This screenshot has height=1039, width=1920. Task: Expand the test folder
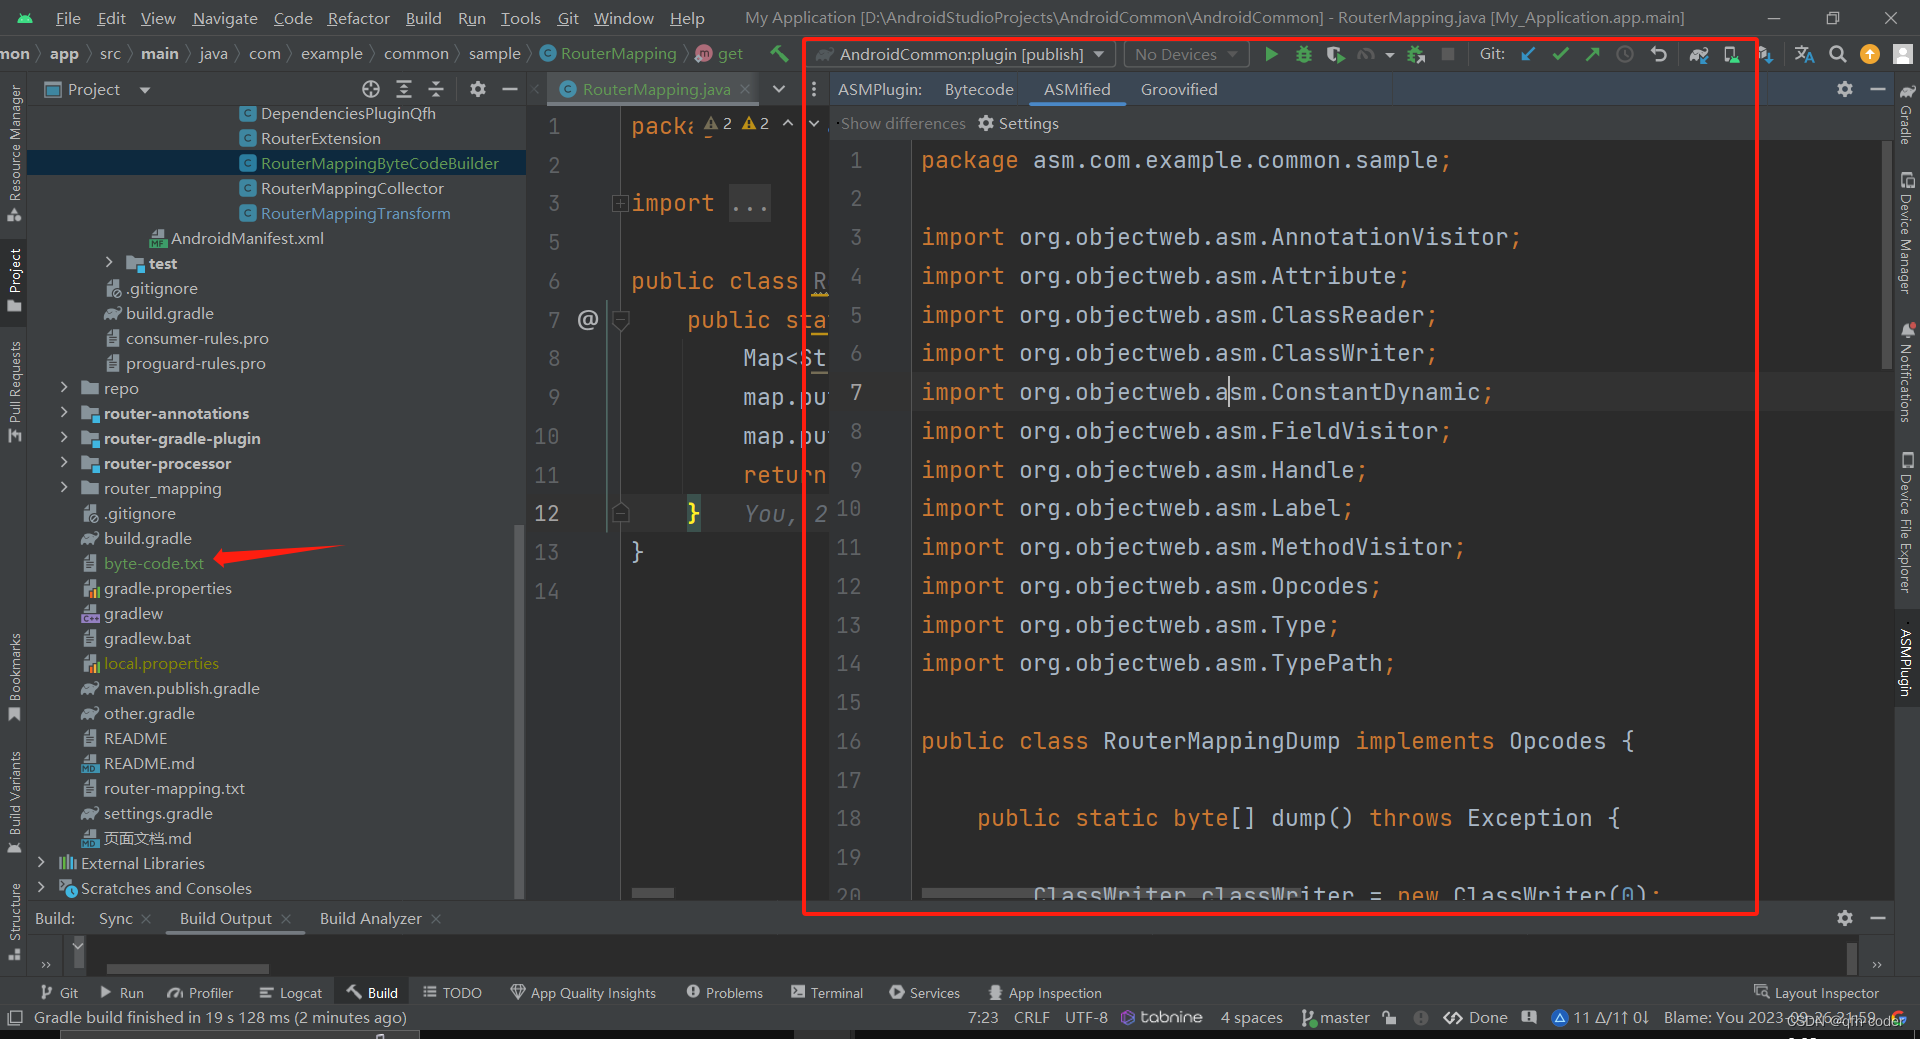109,263
